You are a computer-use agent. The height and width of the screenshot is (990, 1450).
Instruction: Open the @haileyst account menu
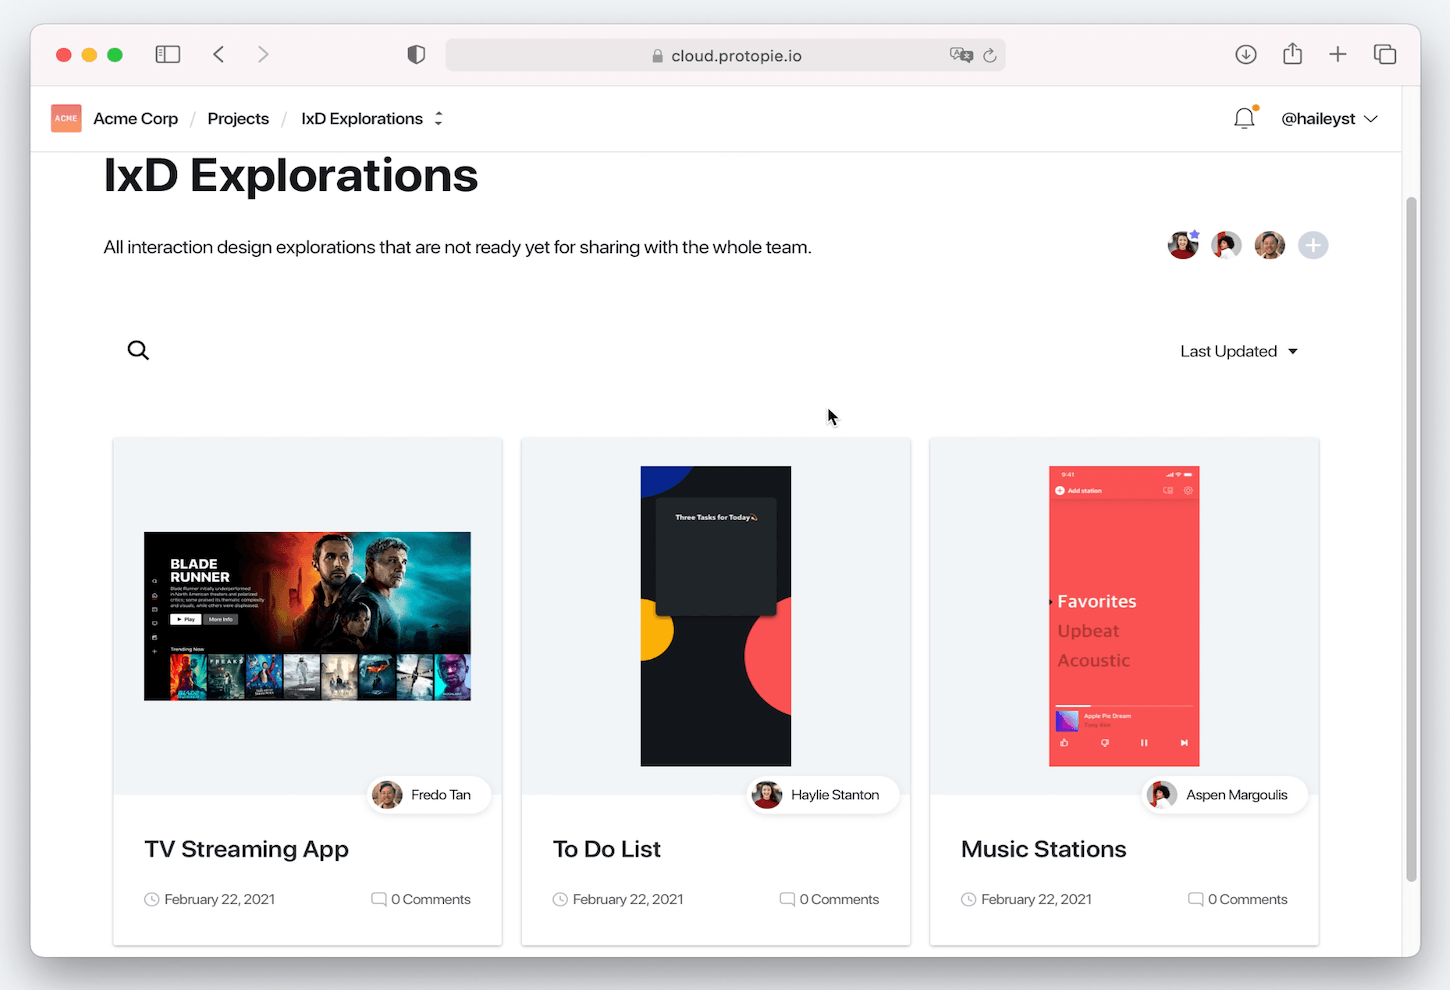[x=1329, y=118]
